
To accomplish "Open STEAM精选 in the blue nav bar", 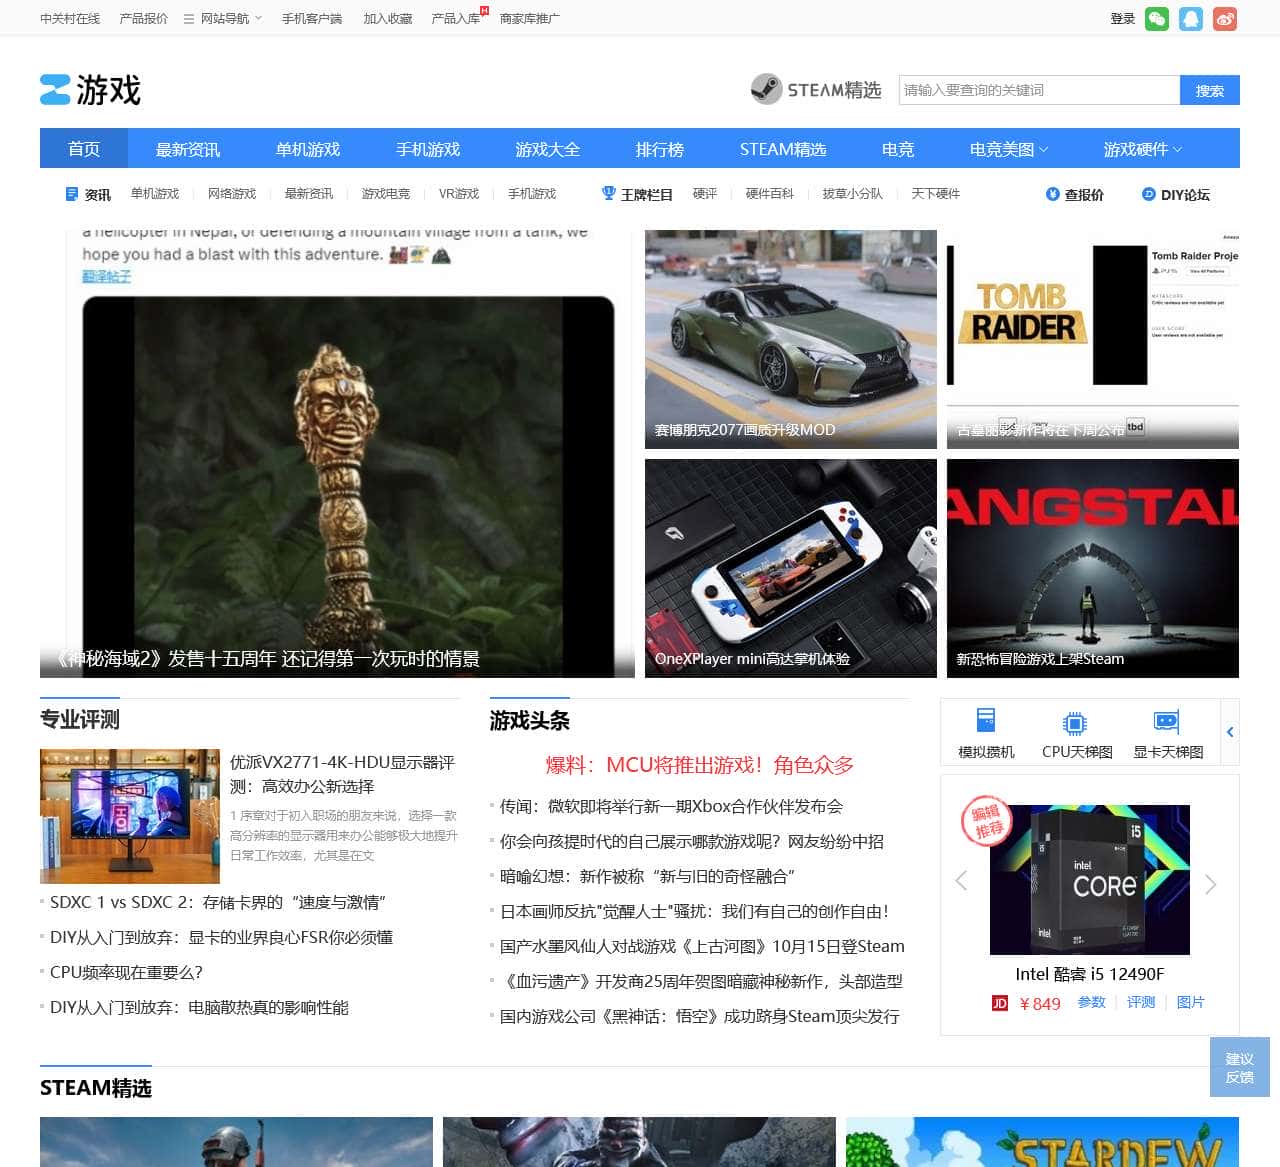I will [x=783, y=149].
